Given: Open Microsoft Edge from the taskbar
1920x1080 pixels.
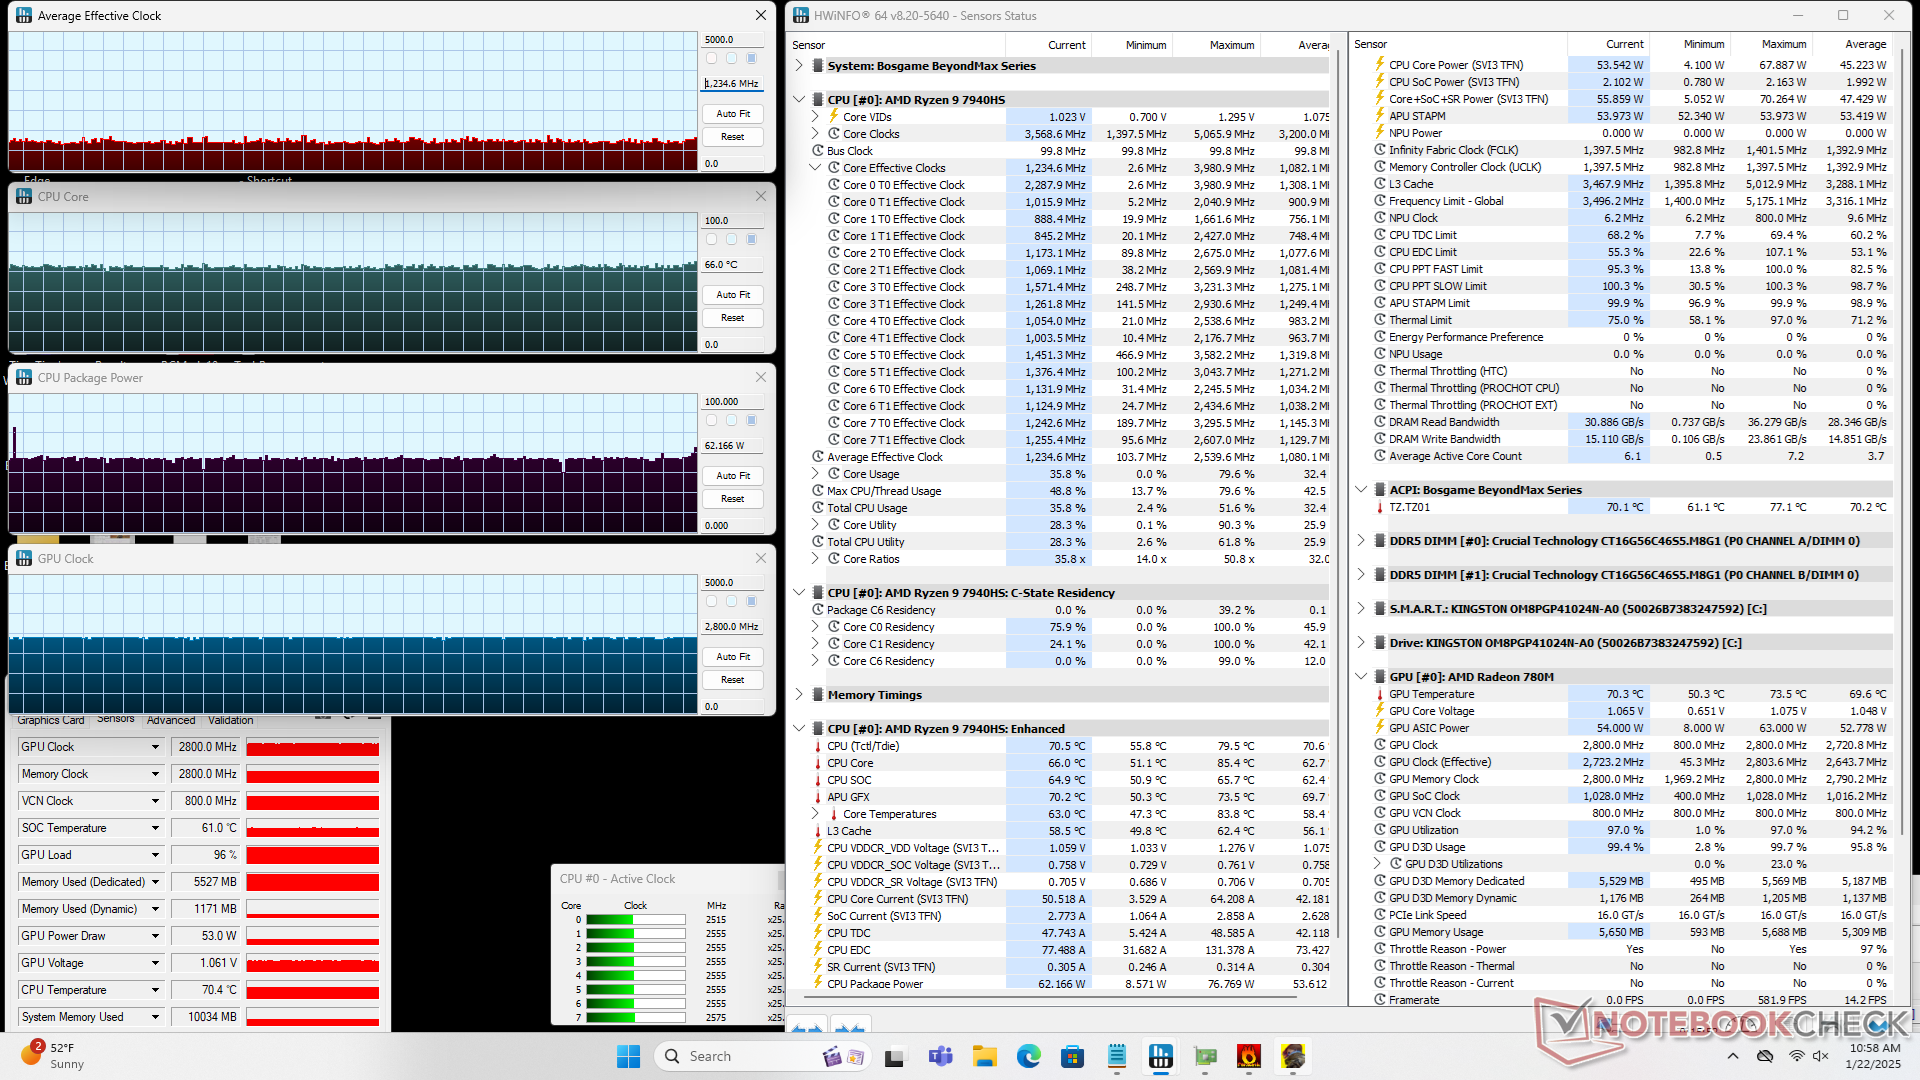Looking at the screenshot, I should click(1028, 1056).
